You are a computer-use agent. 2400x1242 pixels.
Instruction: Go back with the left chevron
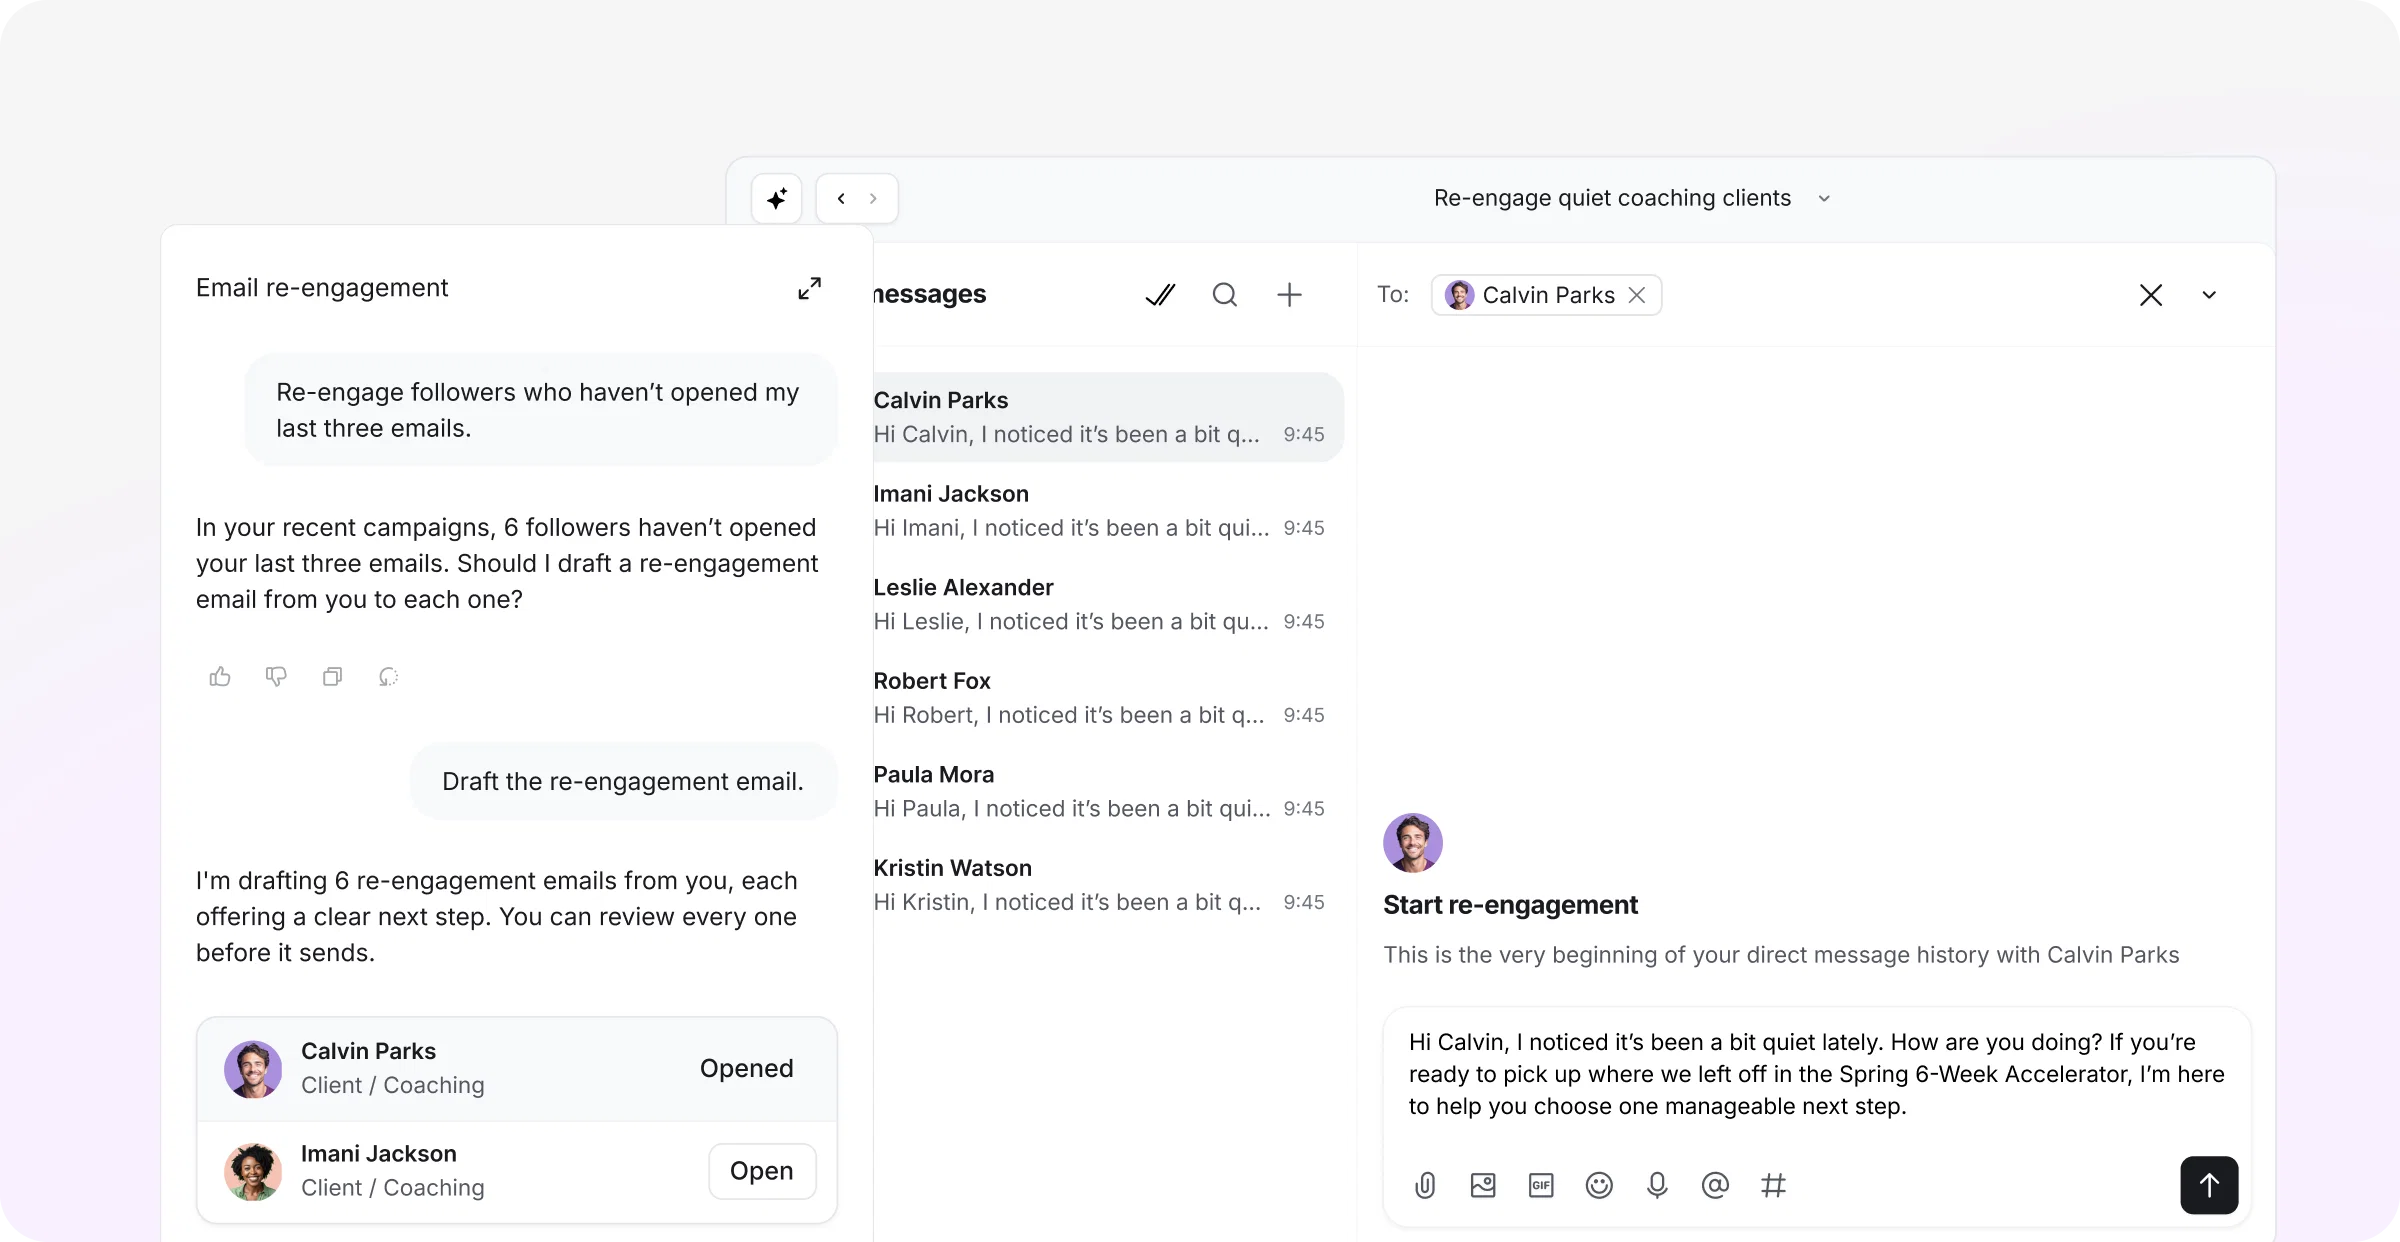pos(841,198)
